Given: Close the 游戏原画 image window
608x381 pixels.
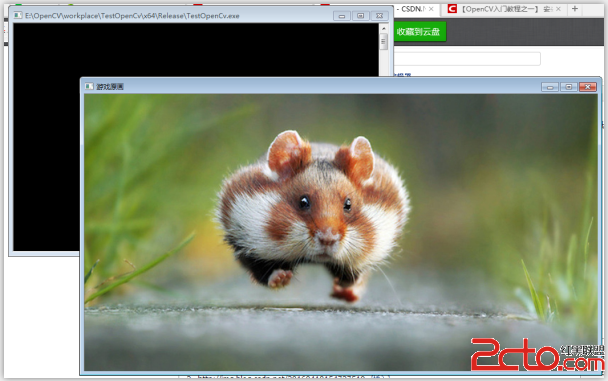Looking at the screenshot, I should click(587, 87).
